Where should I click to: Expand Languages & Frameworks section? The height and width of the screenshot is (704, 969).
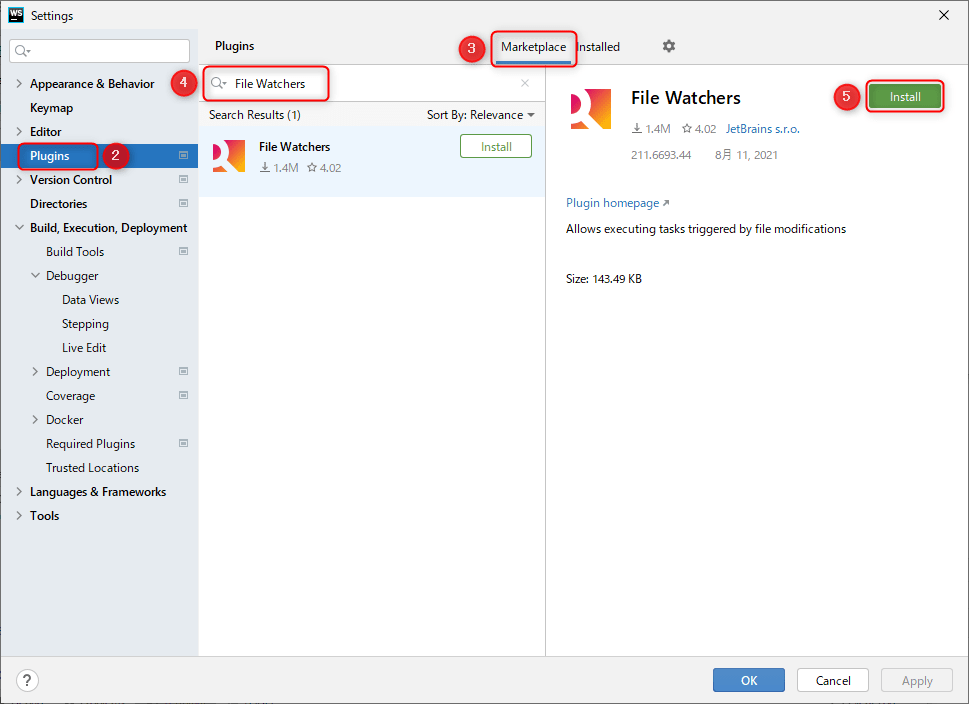click(19, 492)
